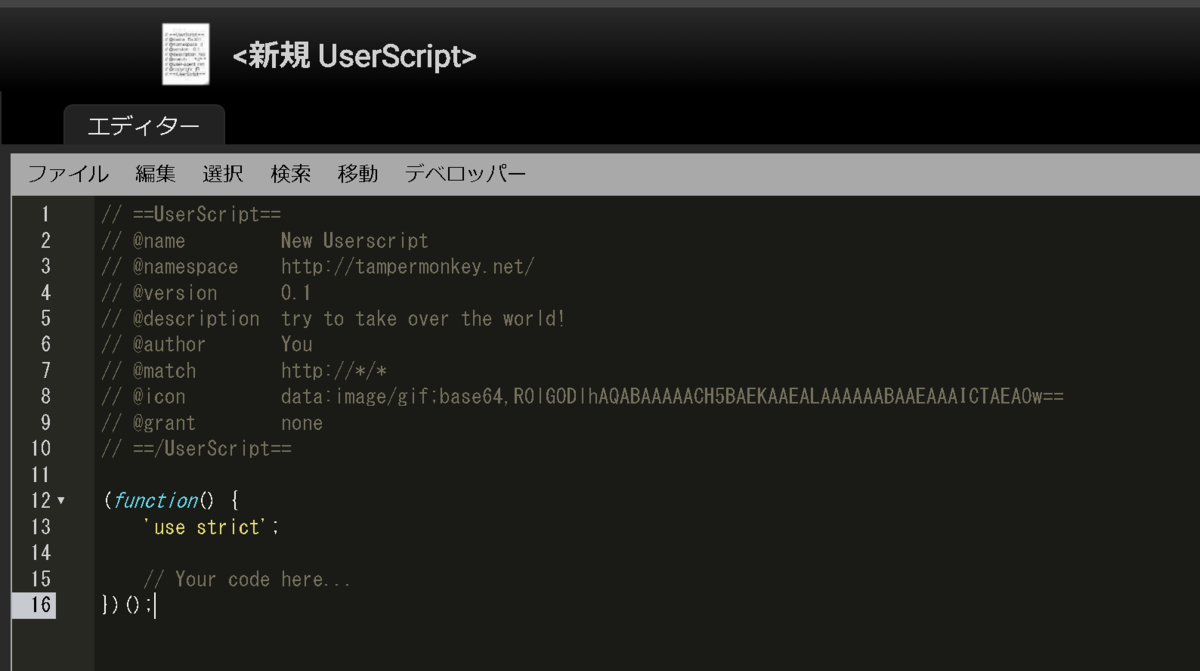
Task: Click line number 1 in gutter
Action: pyautogui.click(x=45, y=214)
